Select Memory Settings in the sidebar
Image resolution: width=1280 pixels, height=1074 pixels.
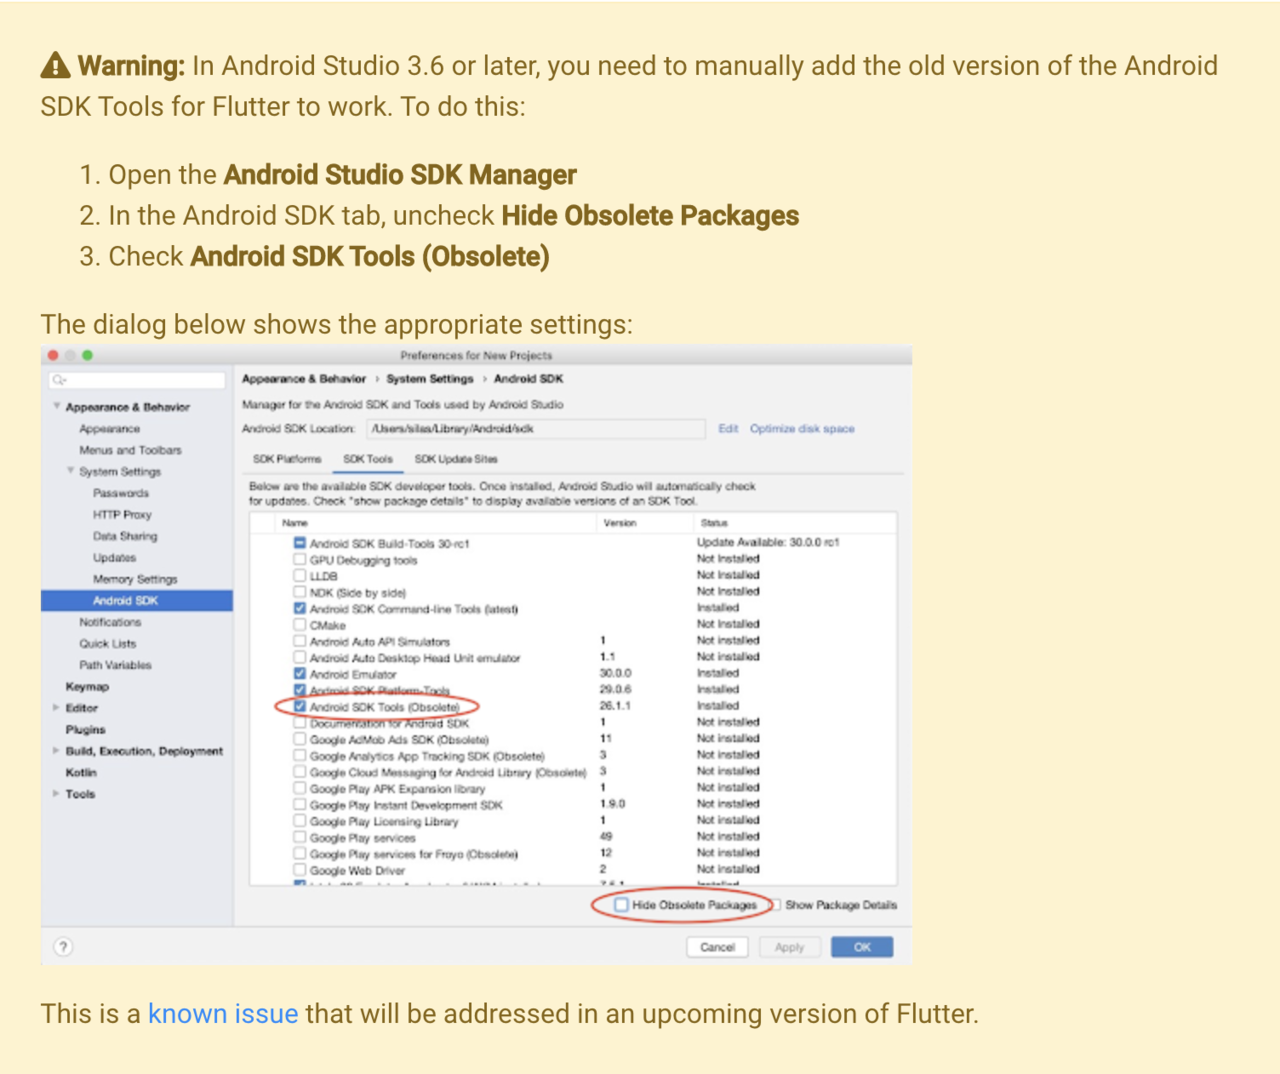coord(135,579)
